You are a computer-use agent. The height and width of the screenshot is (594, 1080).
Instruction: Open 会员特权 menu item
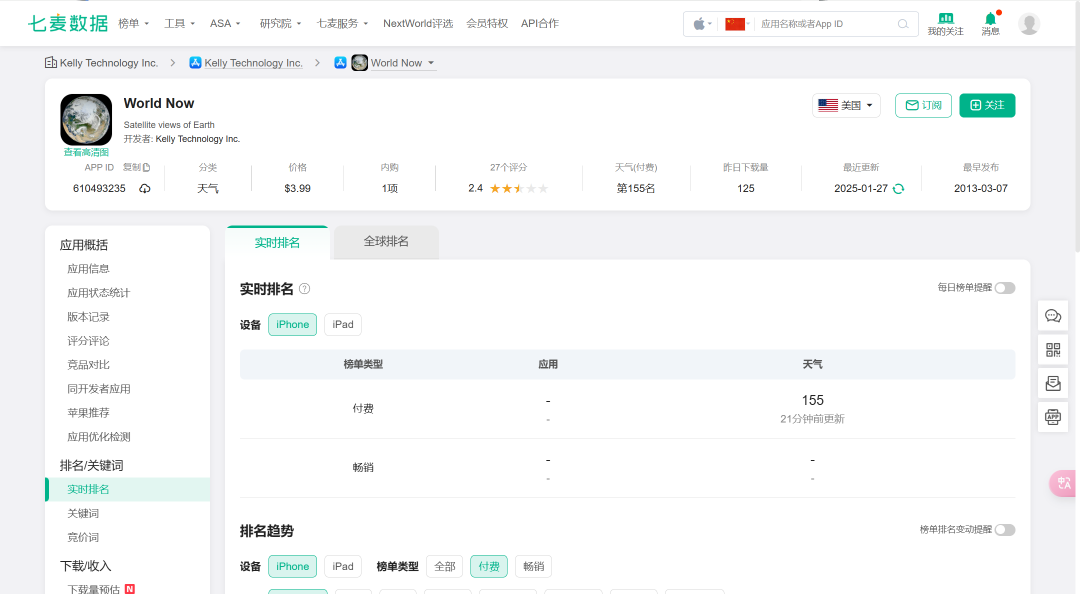[x=487, y=23]
